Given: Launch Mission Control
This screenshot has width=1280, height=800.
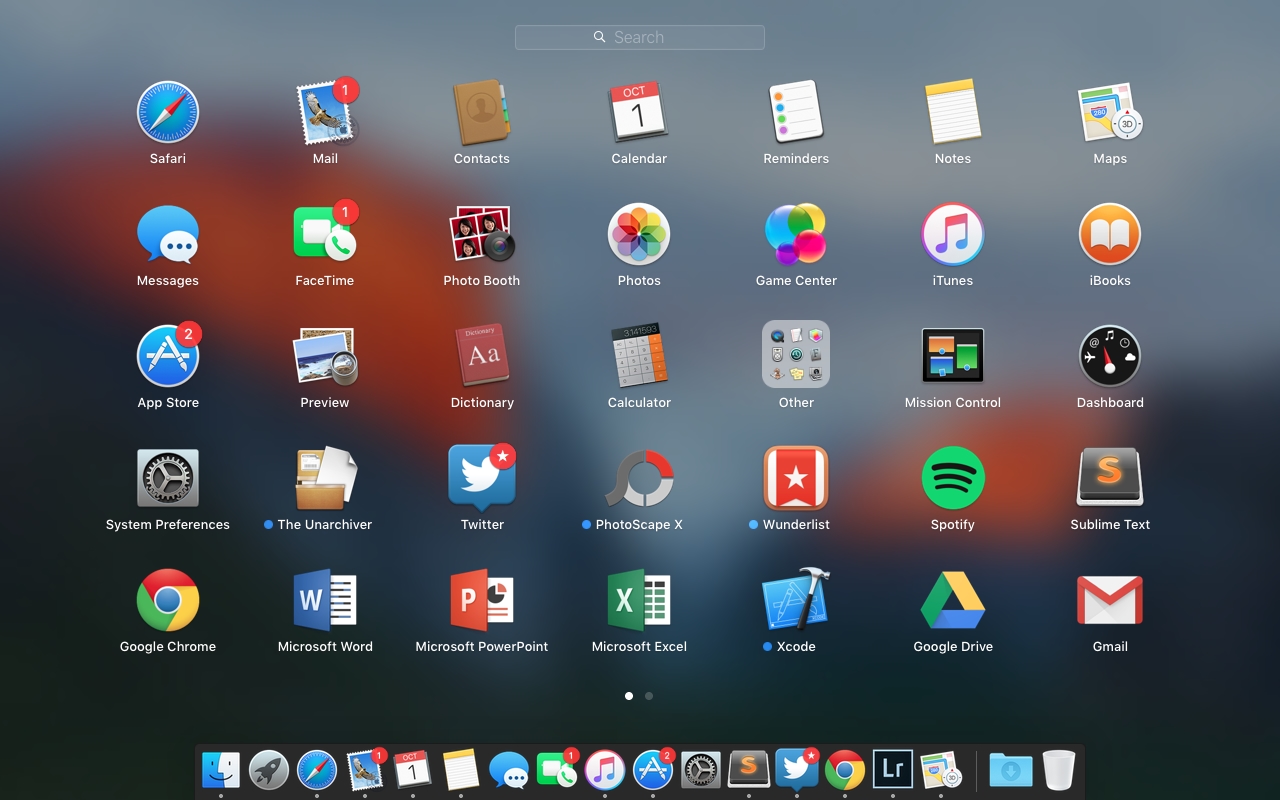Looking at the screenshot, I should pyautogui.click(x=953, y=355).
